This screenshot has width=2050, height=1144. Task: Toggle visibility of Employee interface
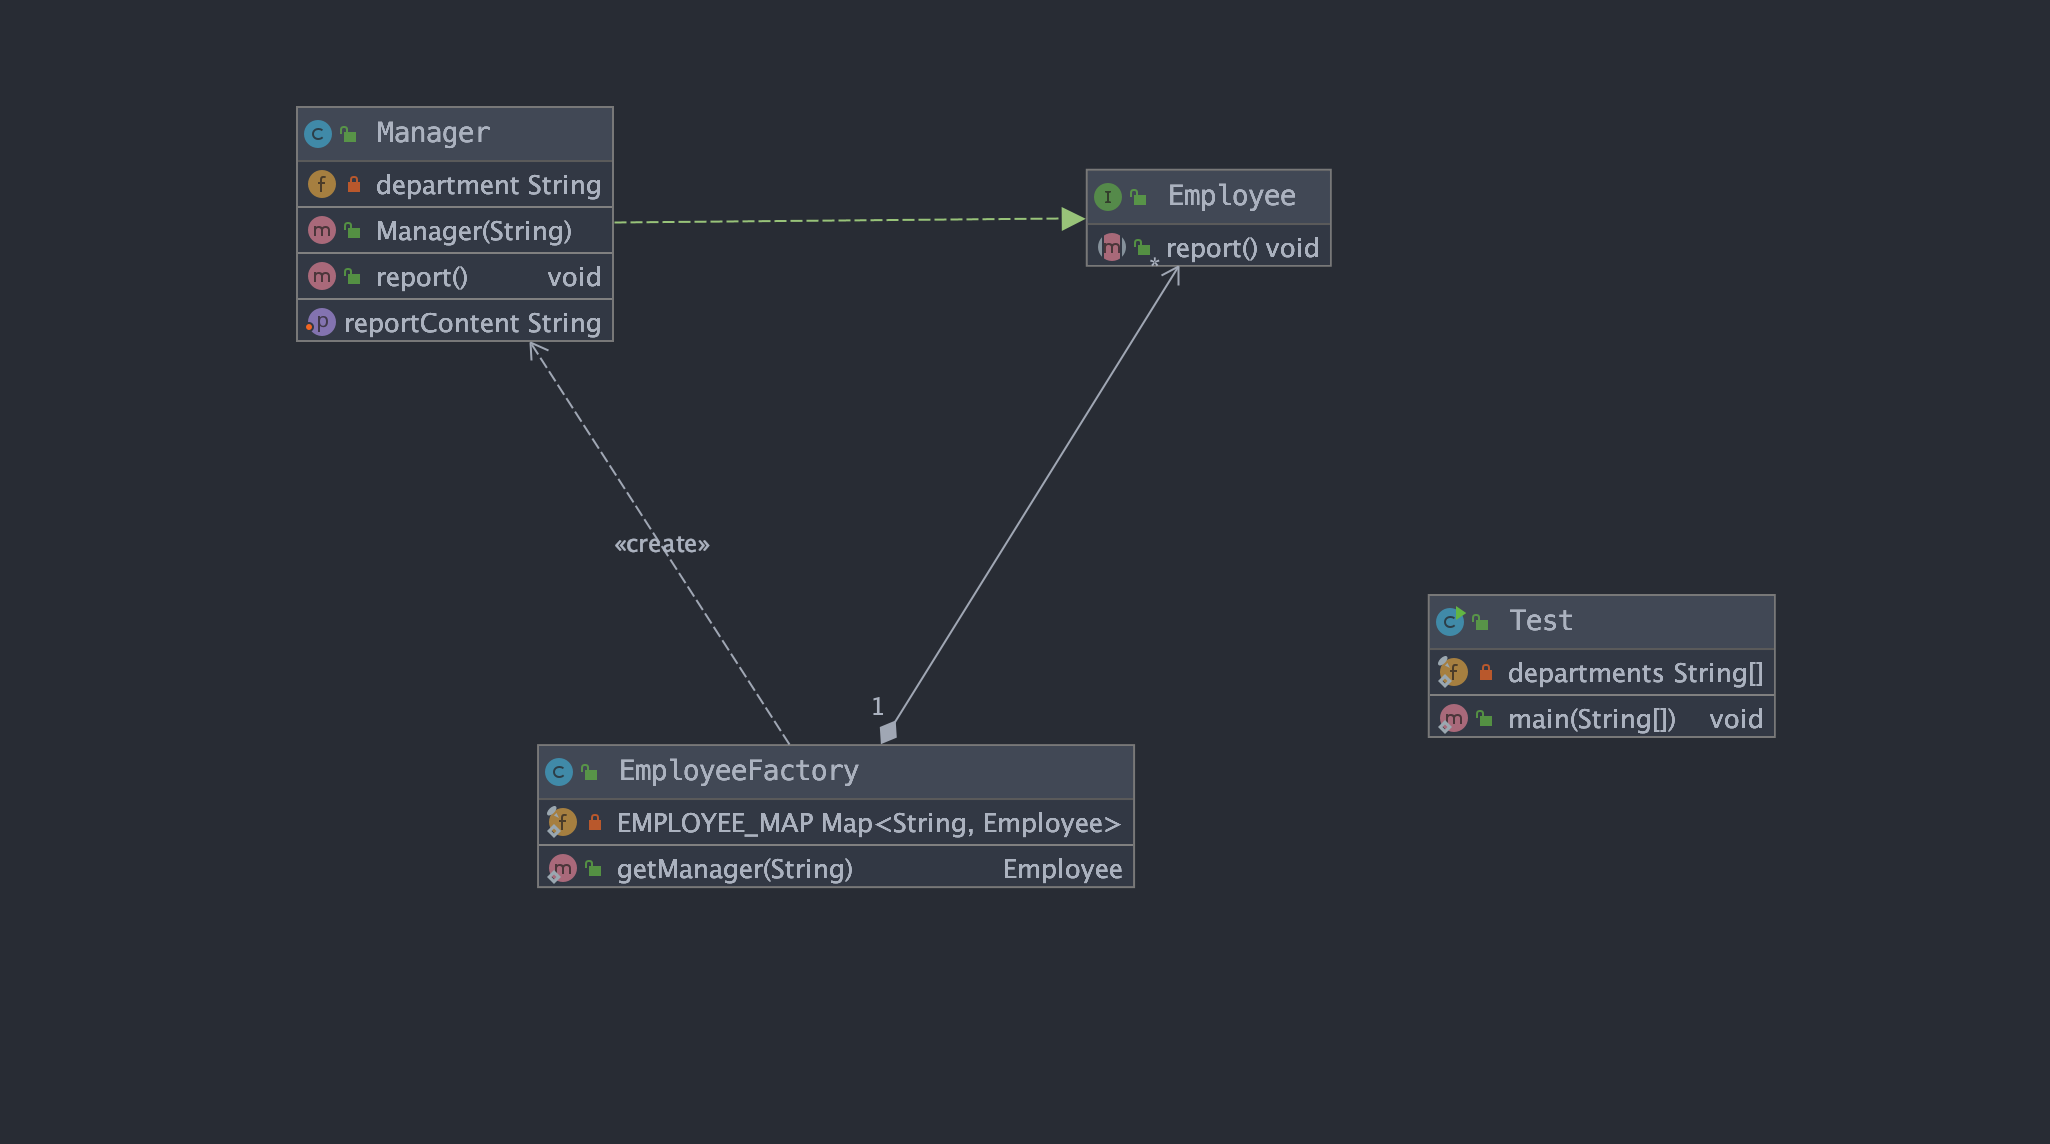pos(1140,196)
